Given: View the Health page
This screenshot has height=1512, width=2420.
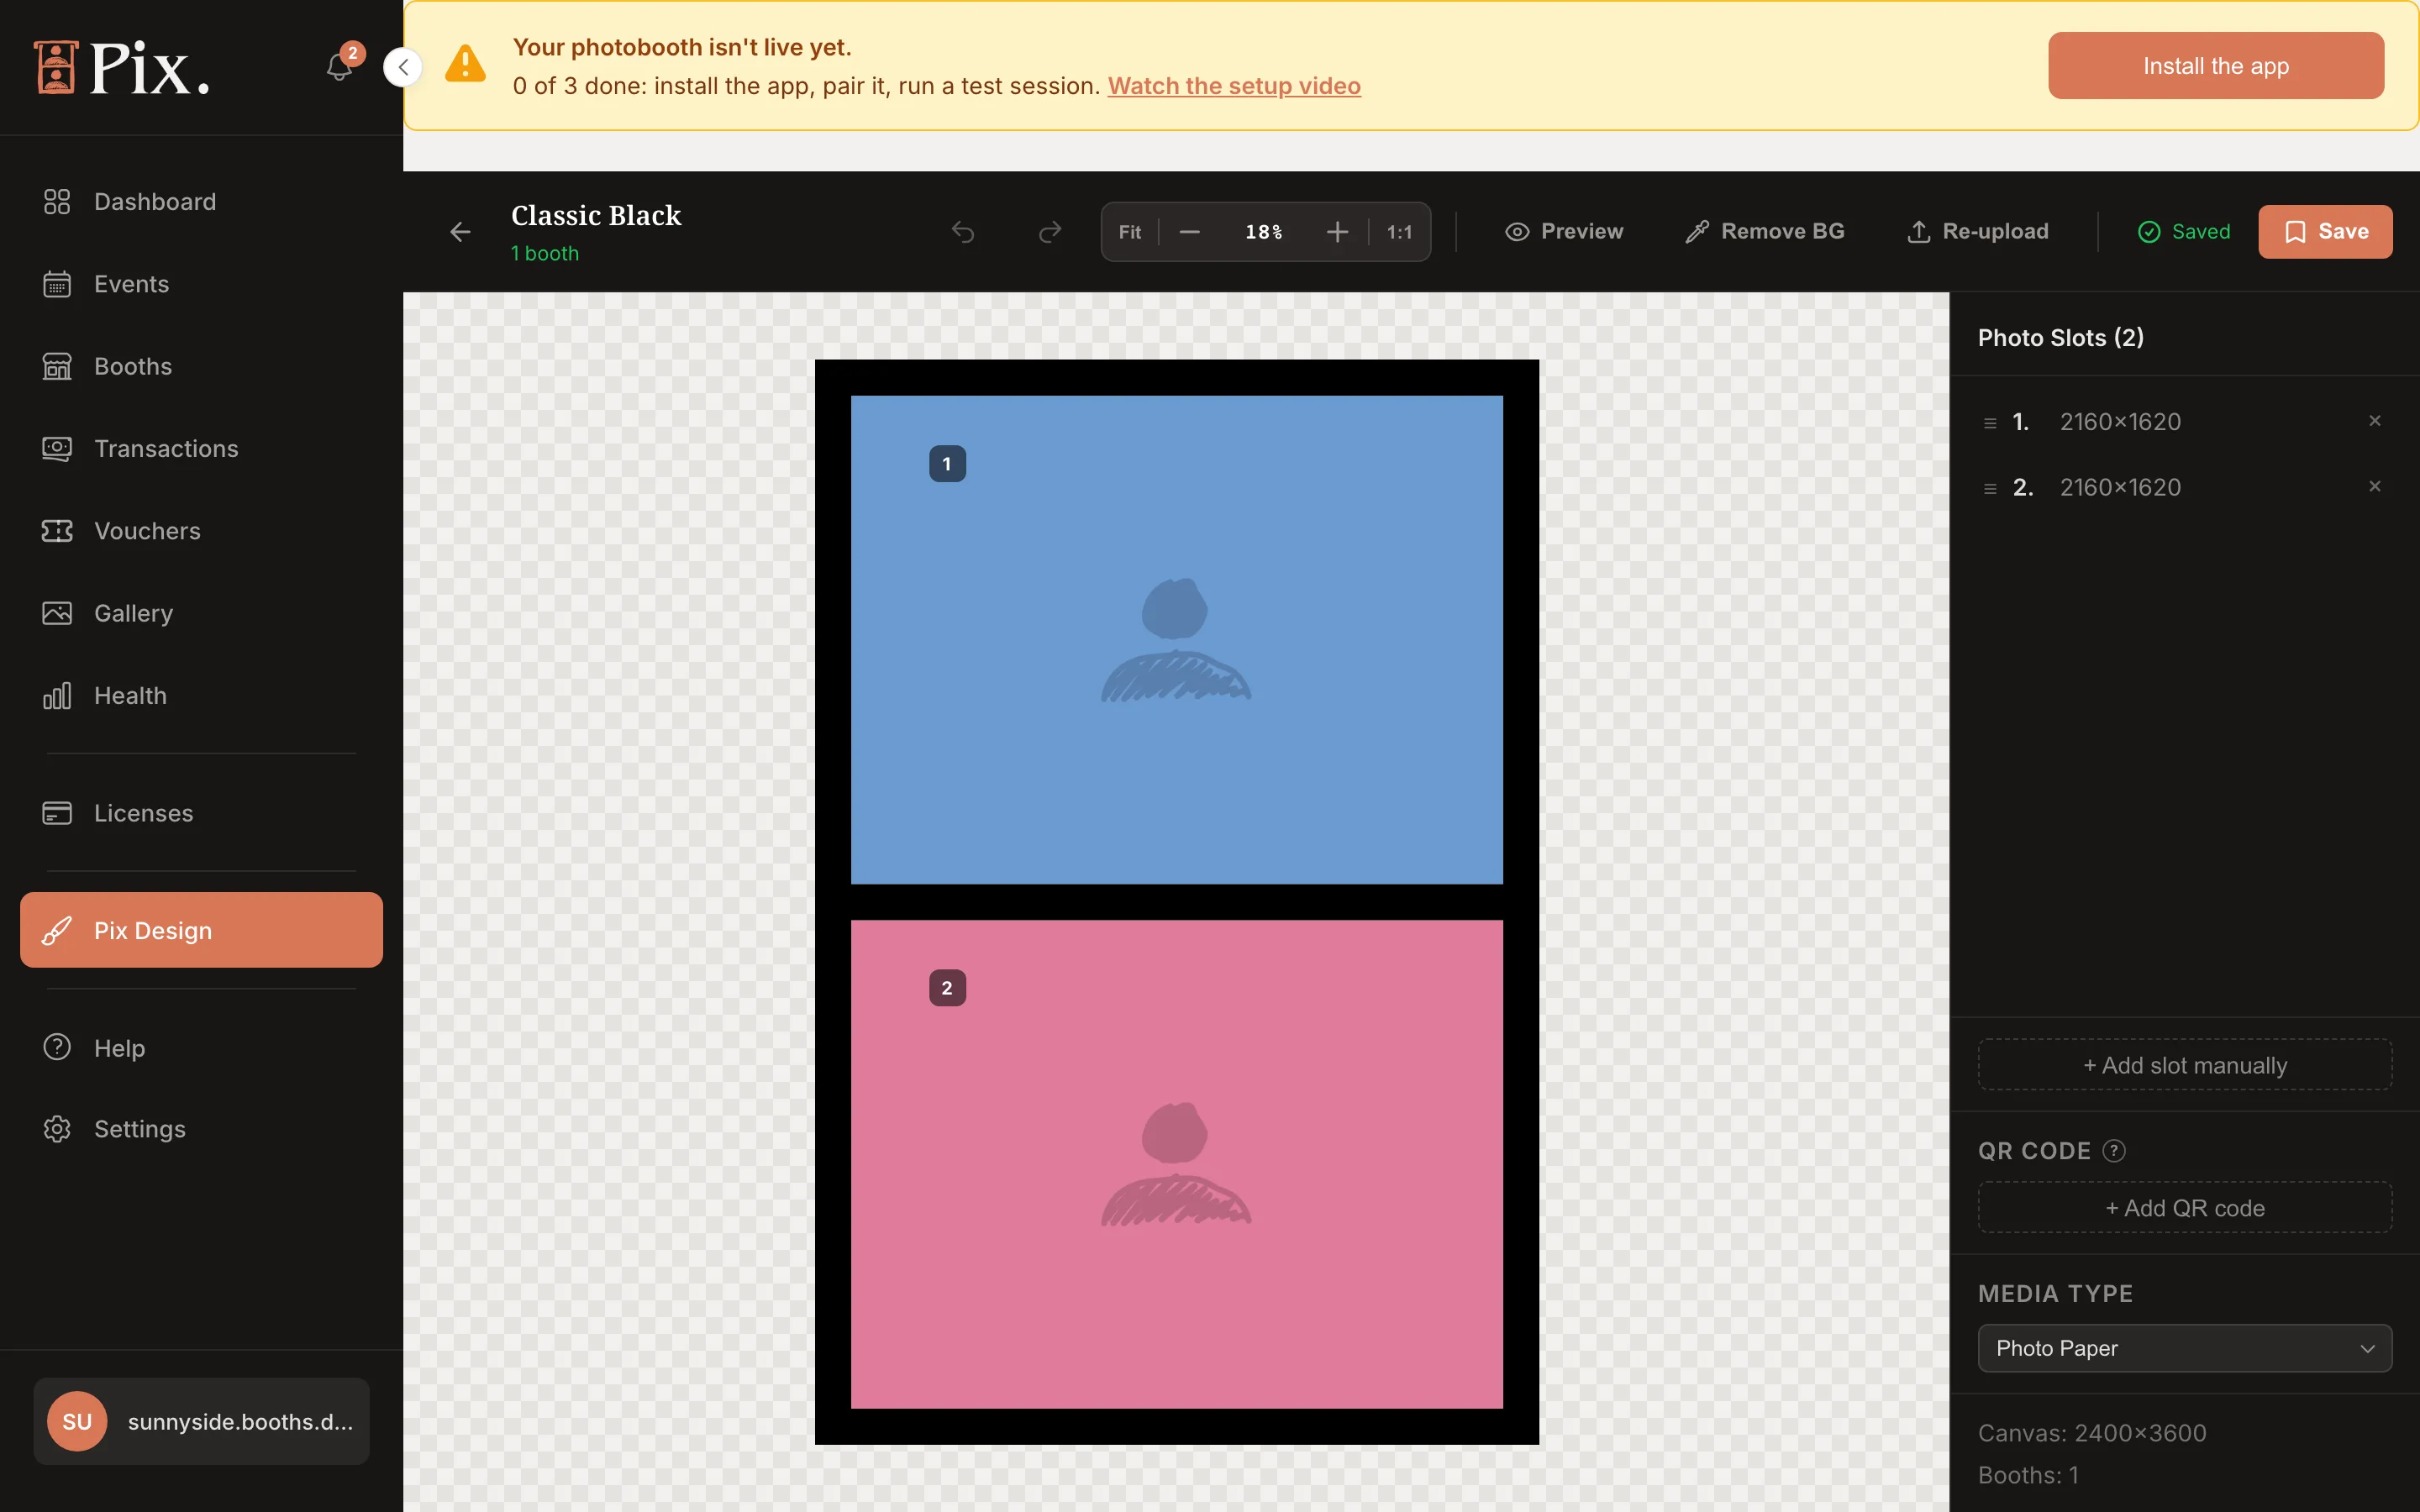Looking at the screenshot, I should click(x=201, y=696).
